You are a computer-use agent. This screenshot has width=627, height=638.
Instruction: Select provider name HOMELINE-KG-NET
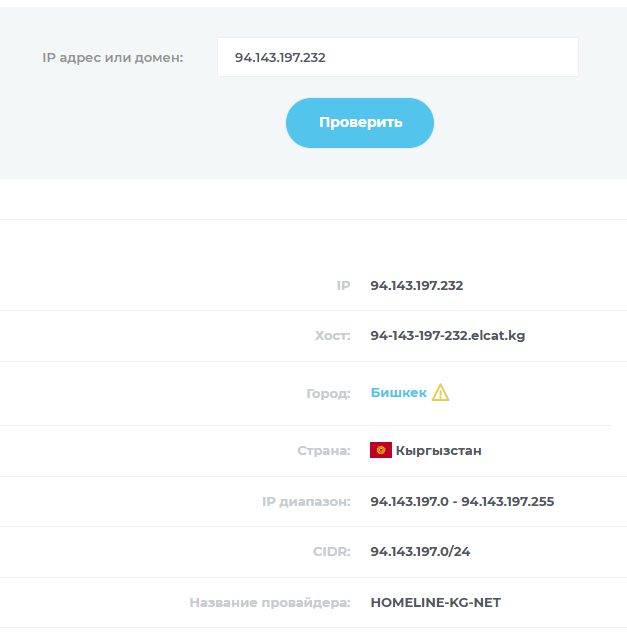pos(435,602)
